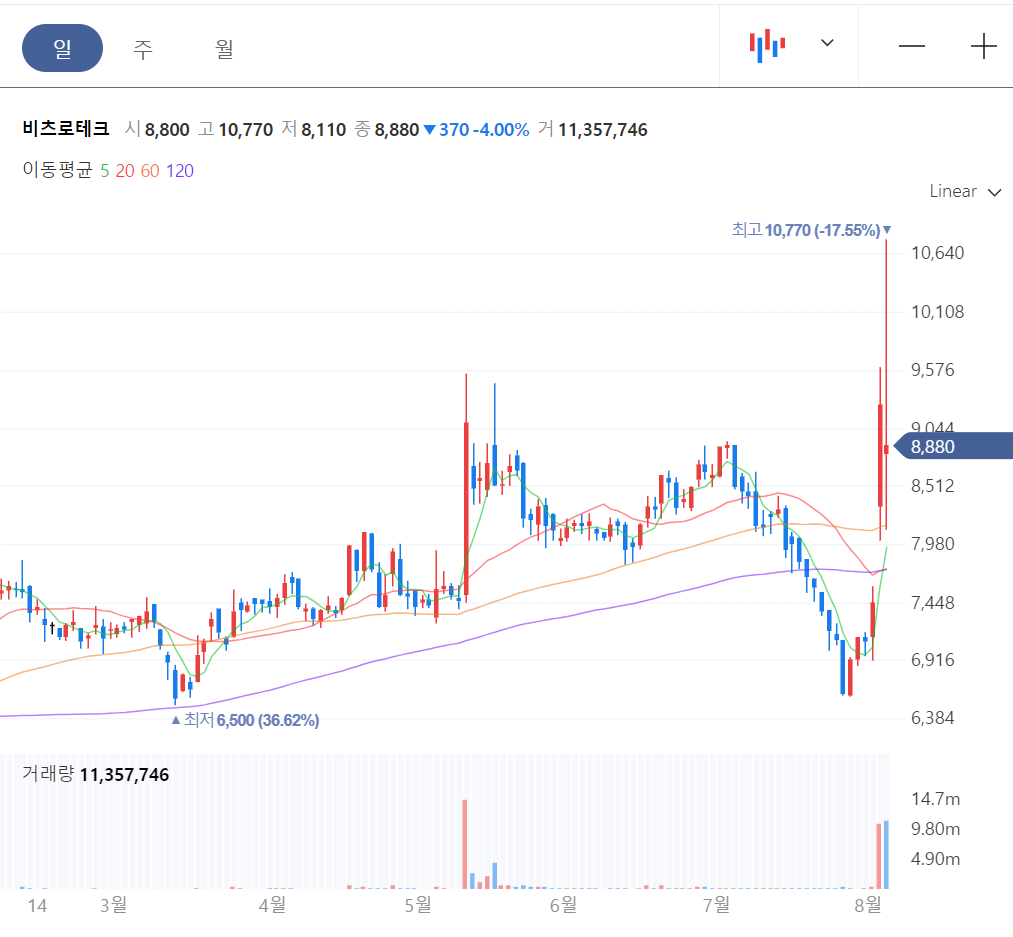This screenshot has width=1013, height=937.
Task: Click the 비츠로테크 stock name
Action: pyautogui.click(x=66, y=129)
